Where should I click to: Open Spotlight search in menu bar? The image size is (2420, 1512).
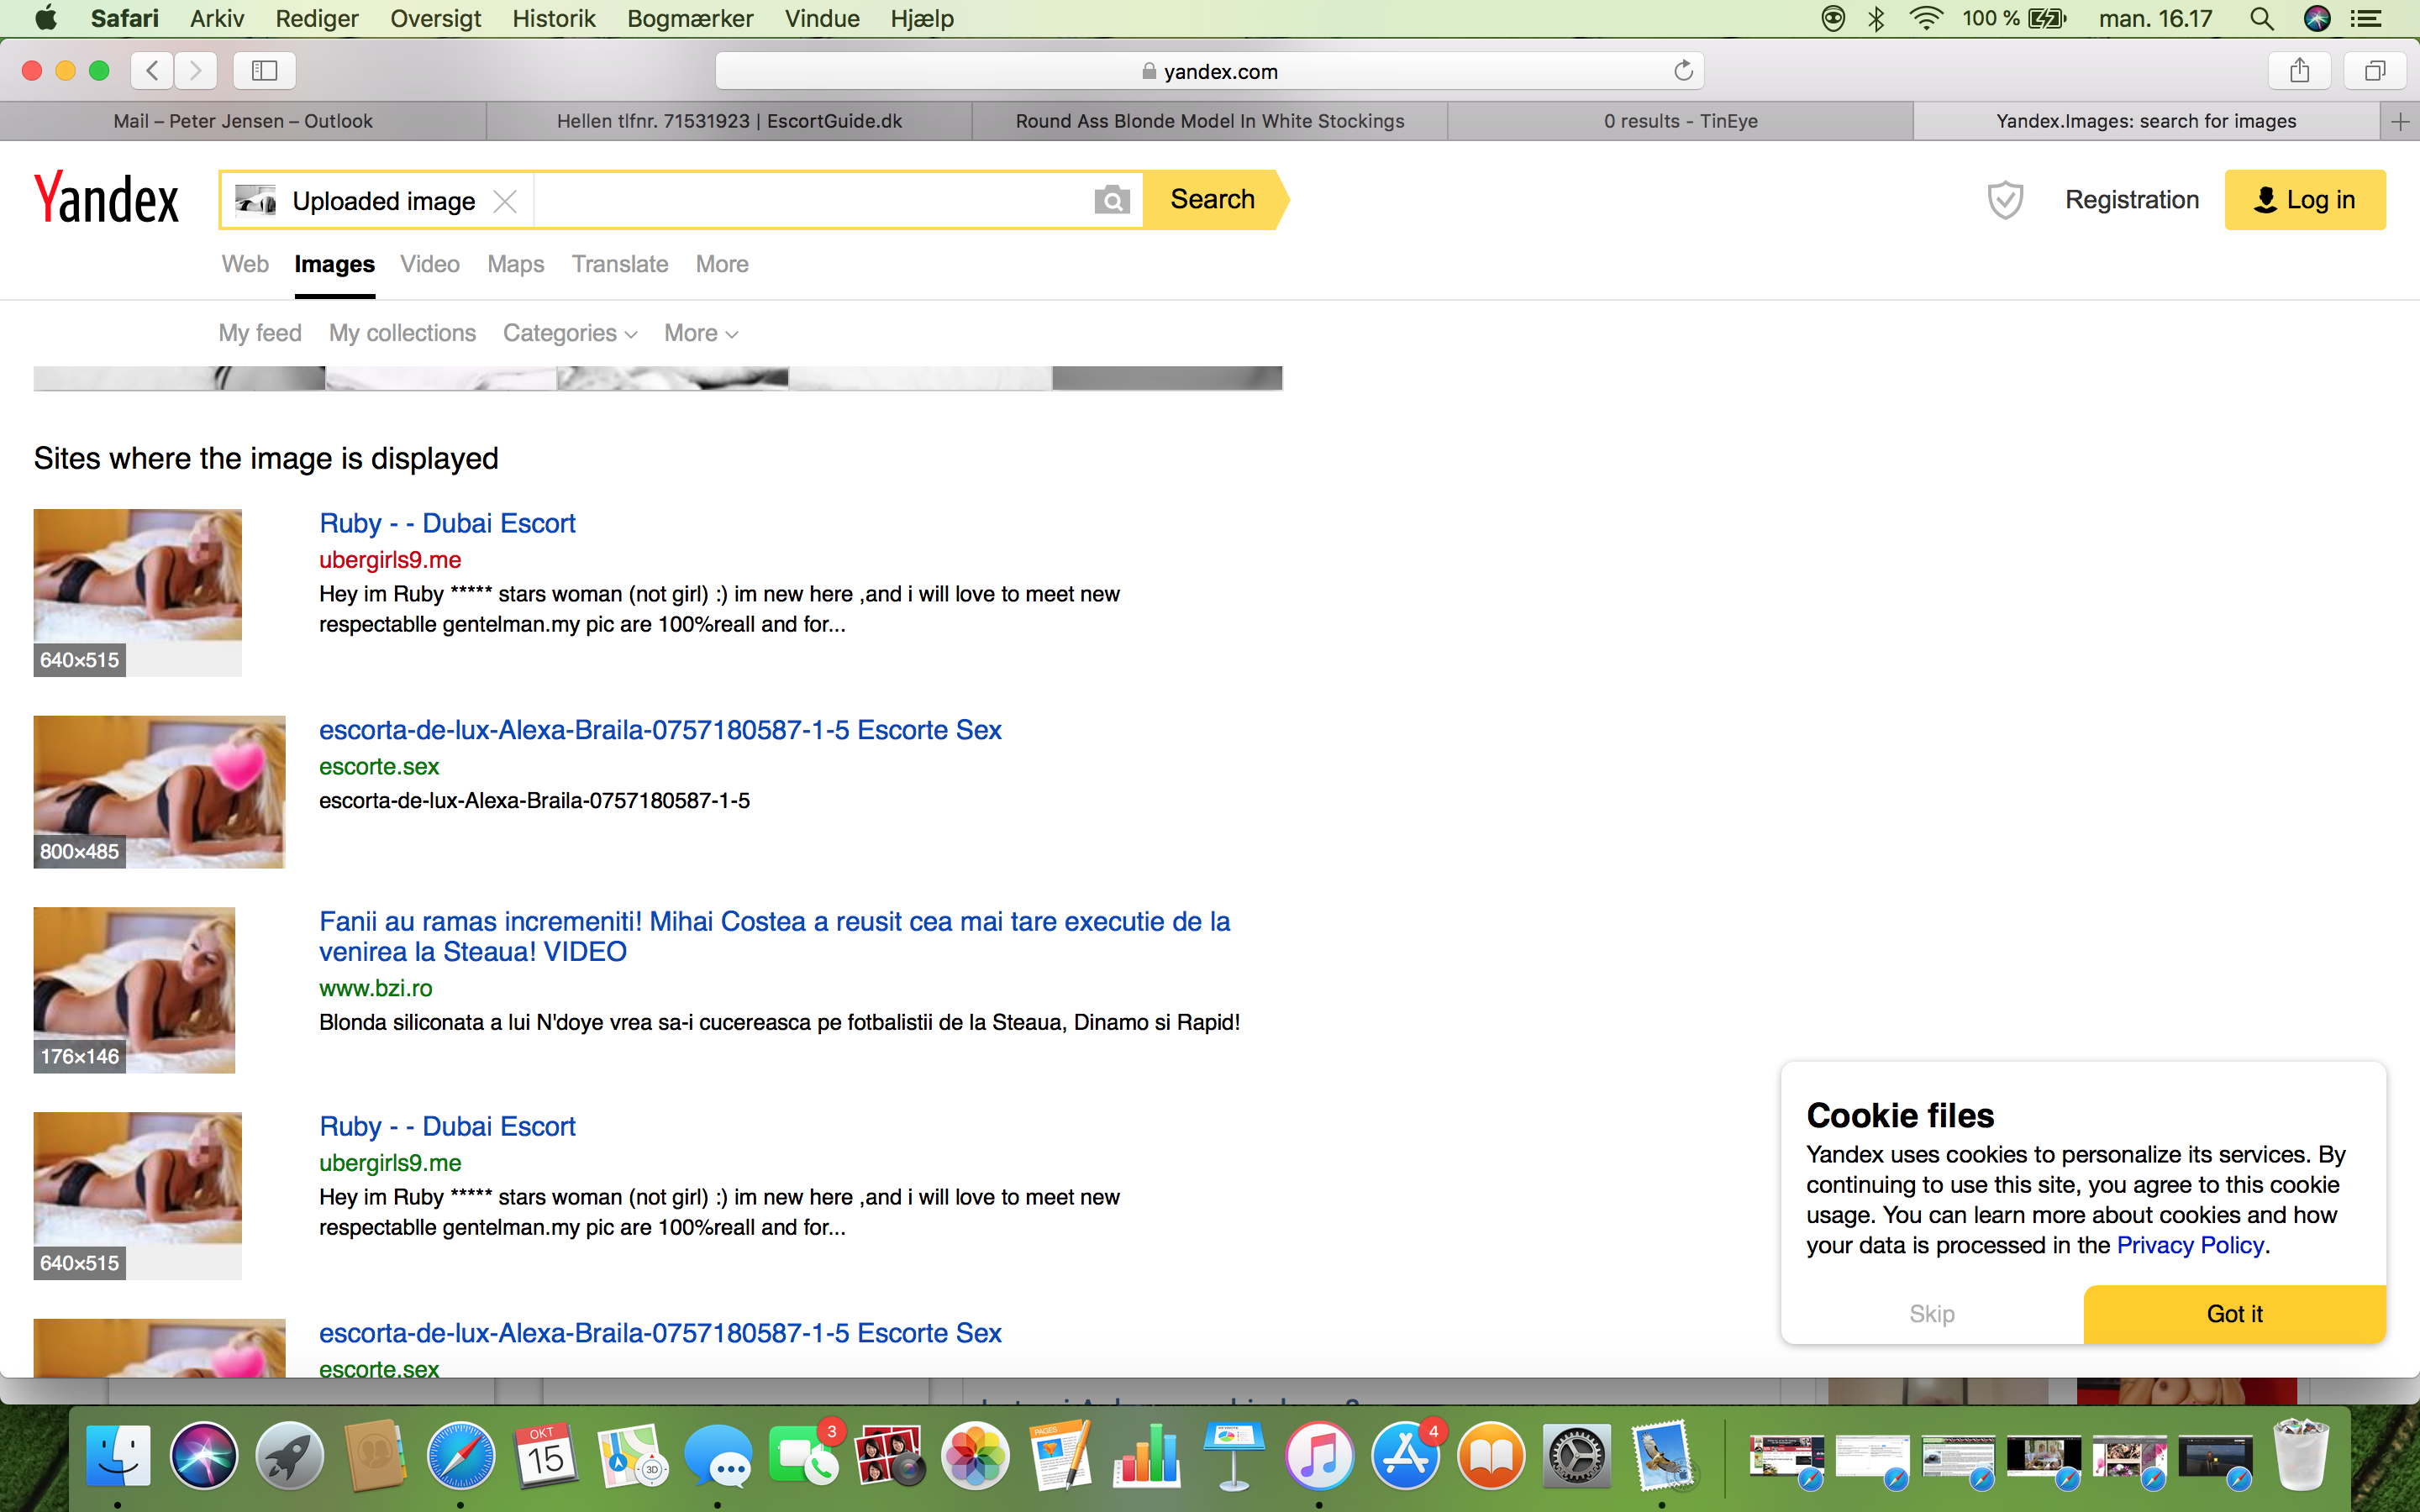(x=2261, y=18)
